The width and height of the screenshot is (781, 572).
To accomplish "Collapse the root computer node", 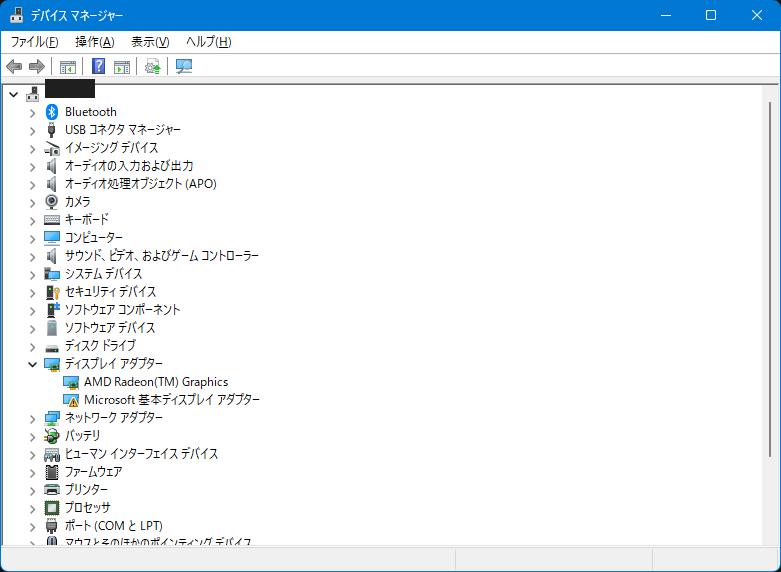I will (x=13, y=94).
